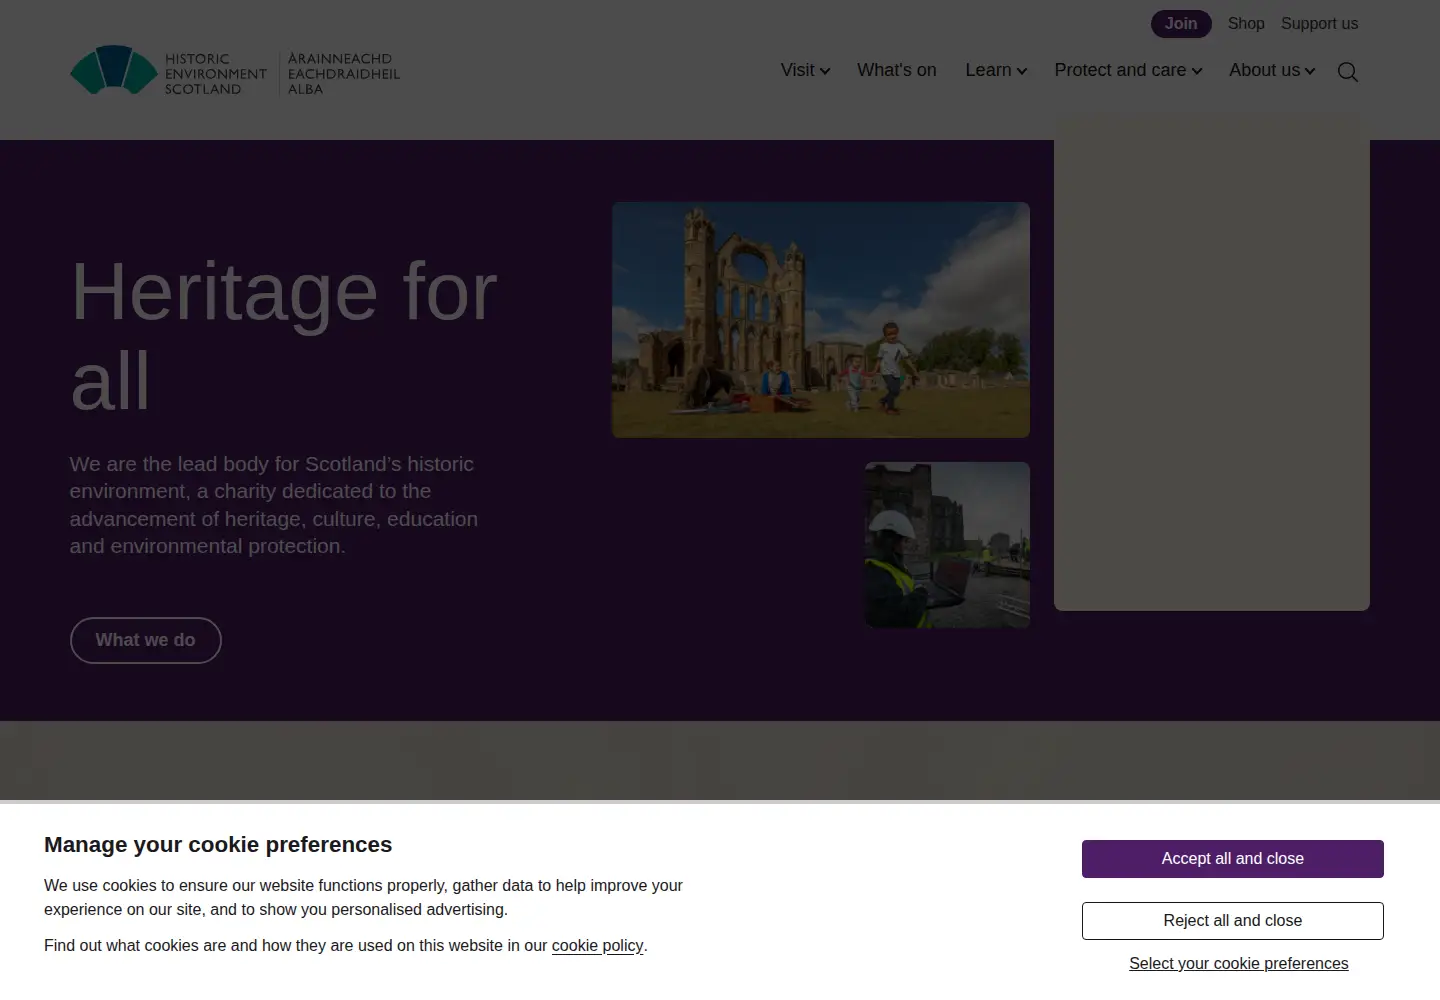
Task: Go to the Support us link
Action: (x=1319, y=24)
